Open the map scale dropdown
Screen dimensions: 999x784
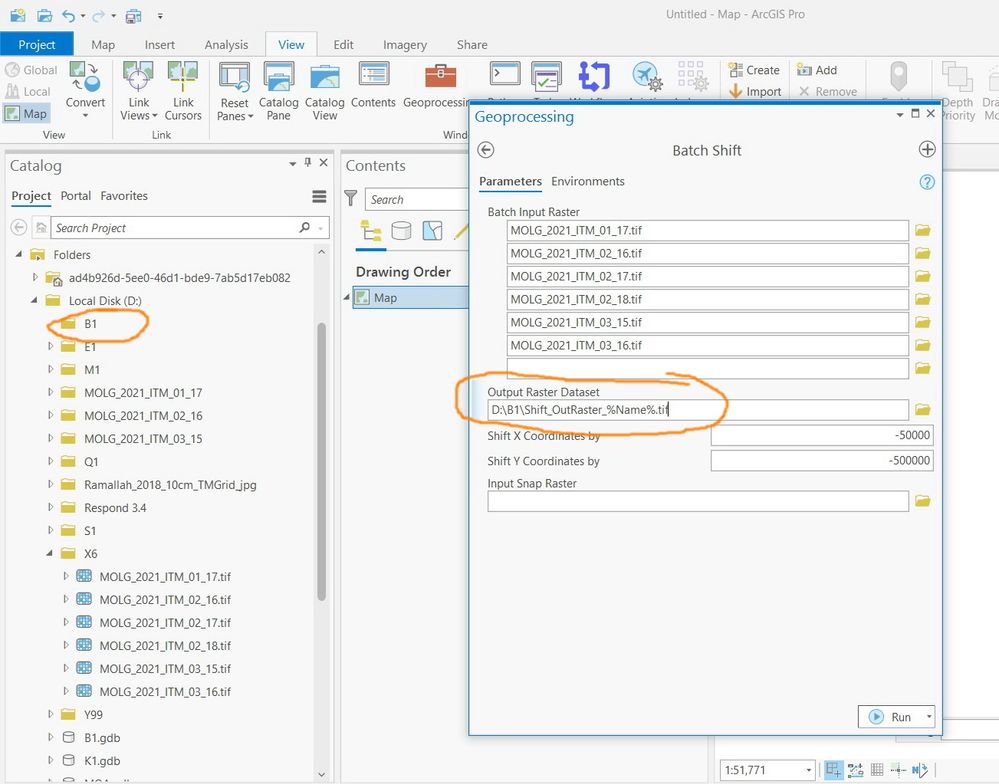tap(808, 770)
